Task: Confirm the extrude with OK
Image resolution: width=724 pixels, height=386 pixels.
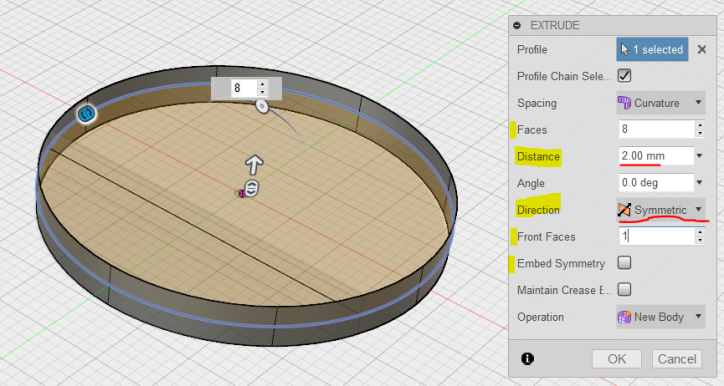Action: click(617, 359)
